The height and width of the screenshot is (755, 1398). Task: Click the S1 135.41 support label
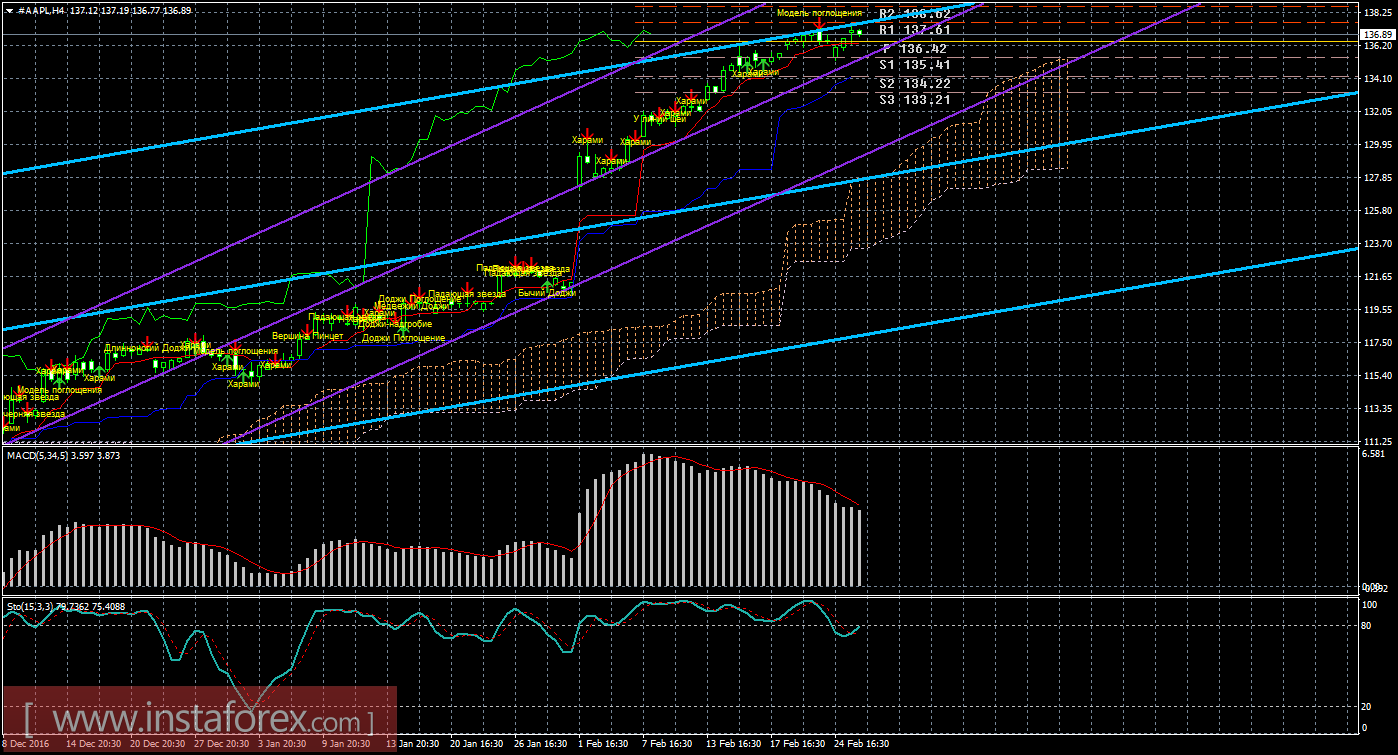(913, 65)
